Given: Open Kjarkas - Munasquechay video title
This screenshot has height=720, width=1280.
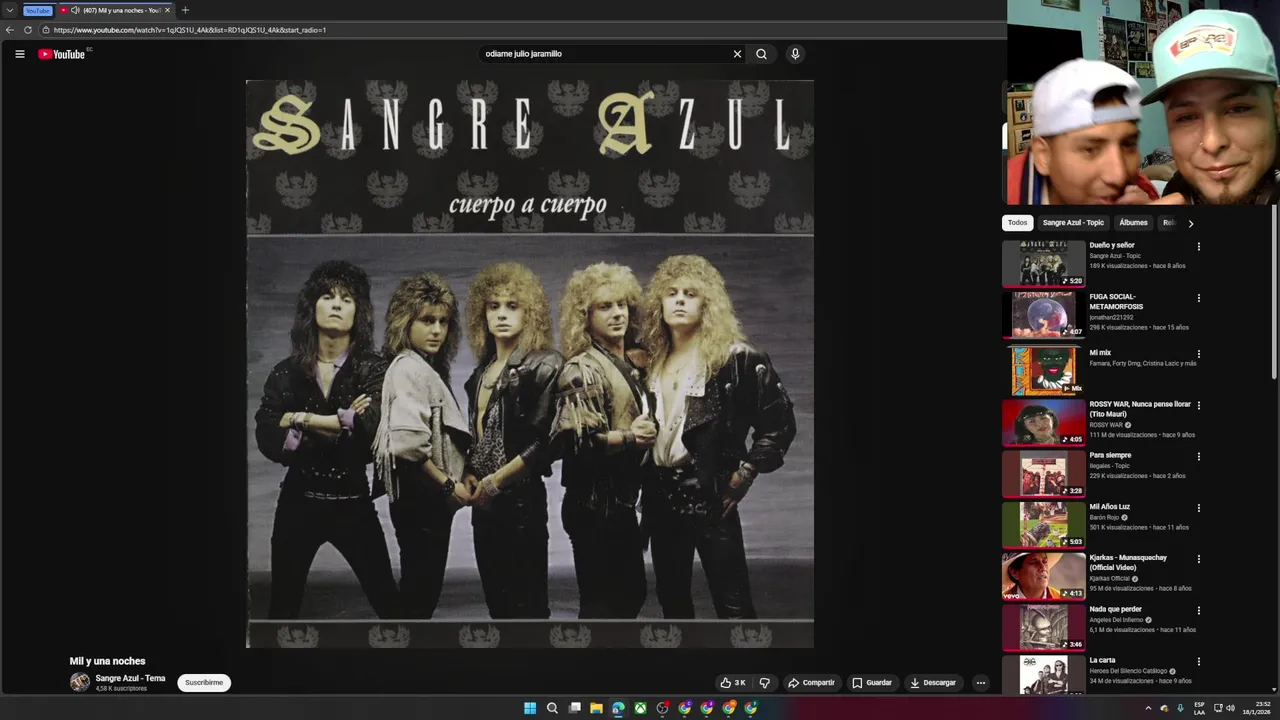Looking at the screenshot, I should pos(1128,563).
